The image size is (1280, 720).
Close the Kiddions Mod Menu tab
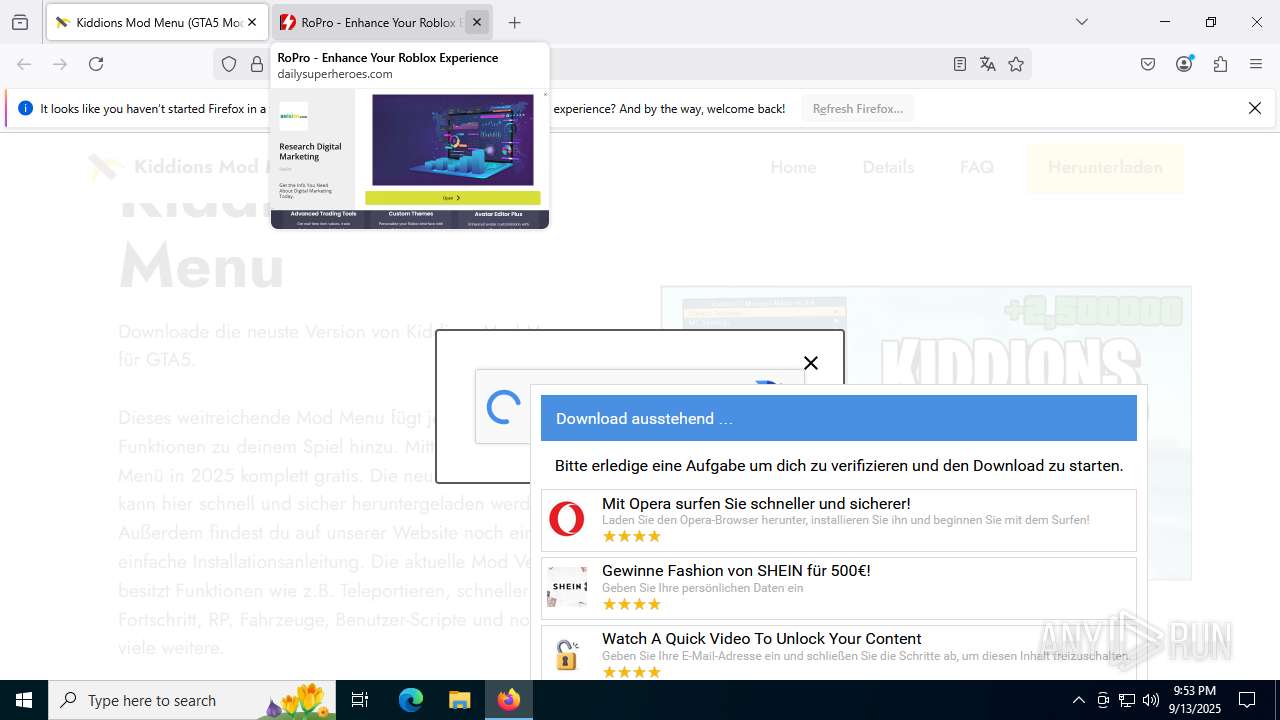[251, 22]
